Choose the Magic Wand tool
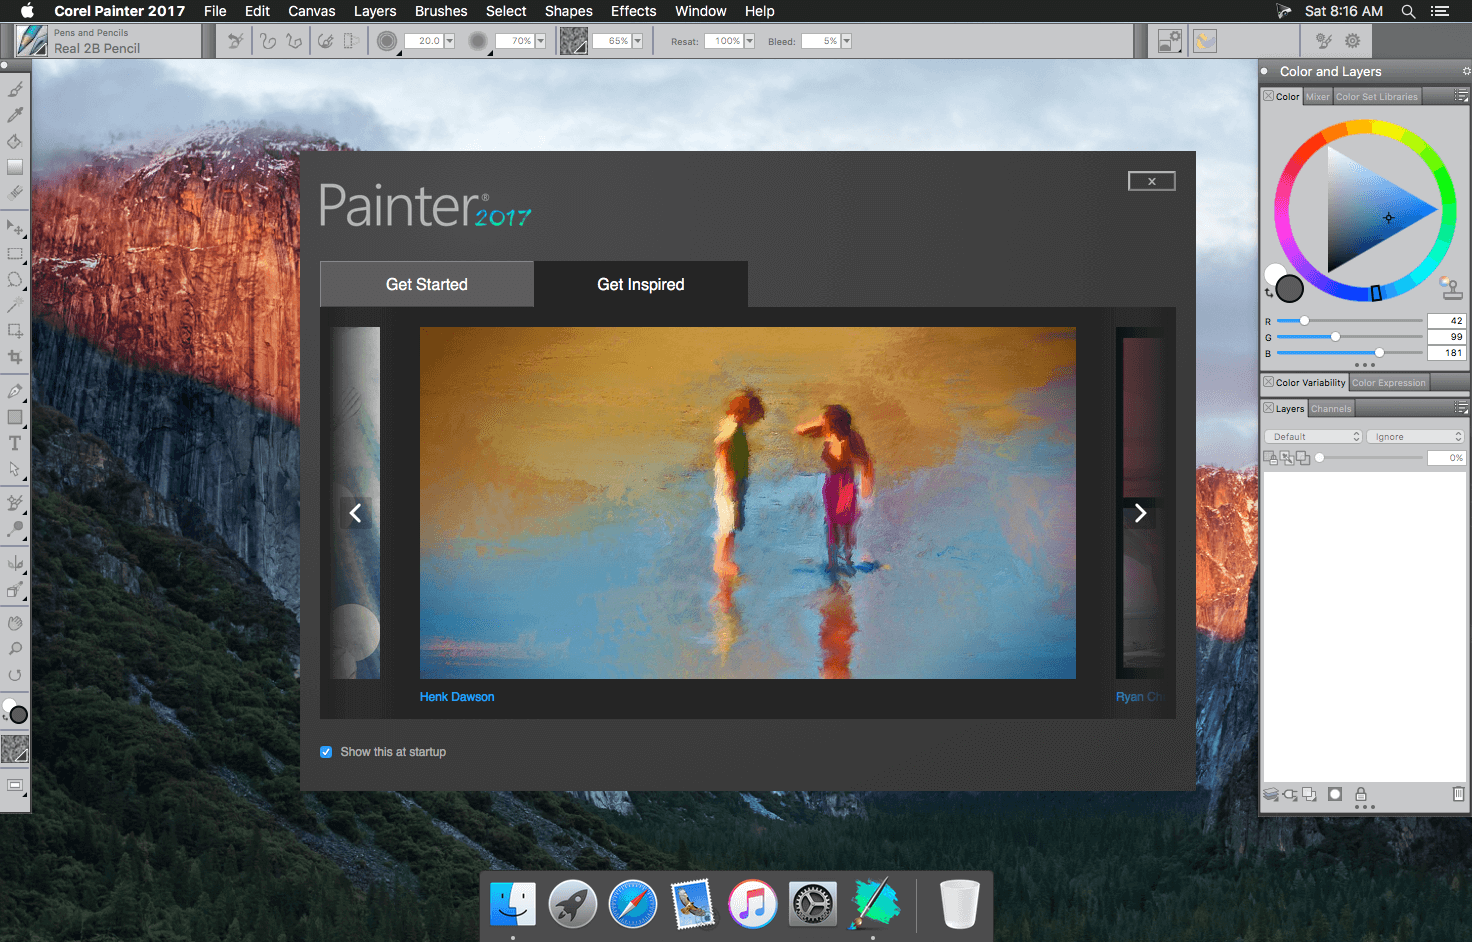This screenshot has height=942, width=1472. [x=15, y=305]
